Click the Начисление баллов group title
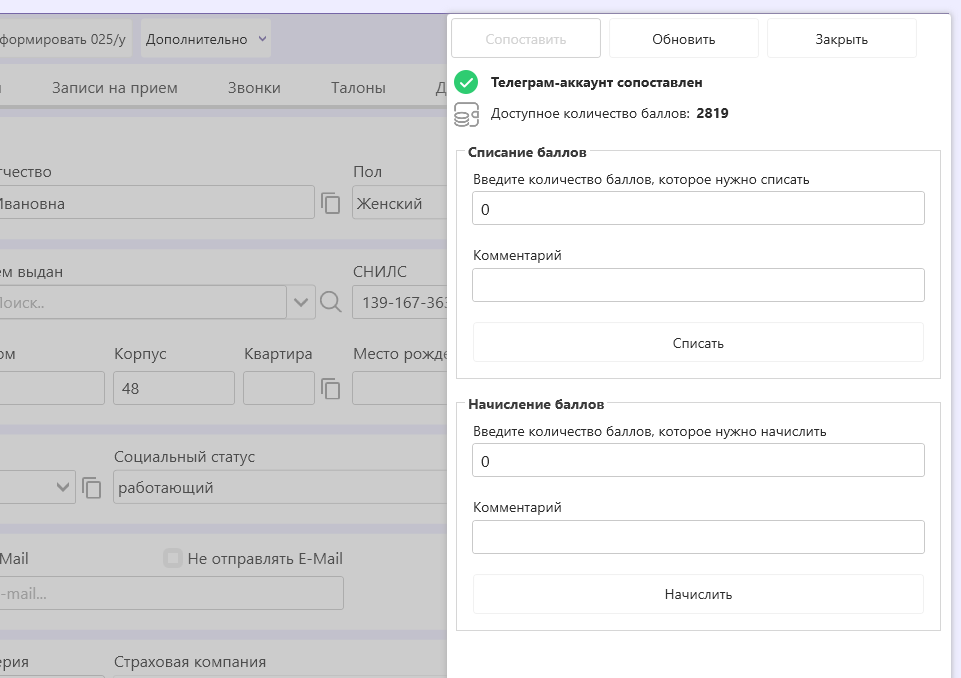 (536, 404)
